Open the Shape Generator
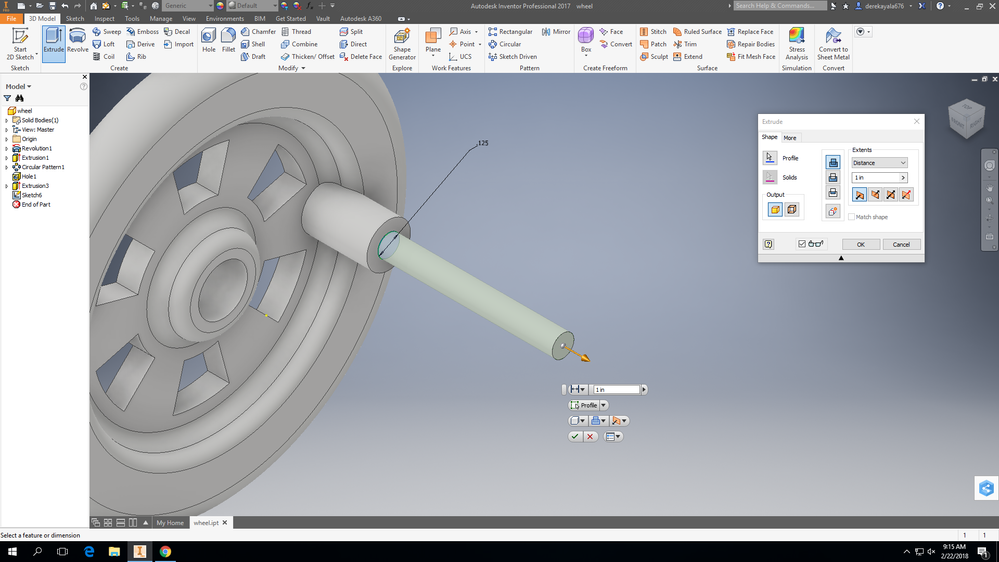Screen dimensions: 999x562 pos(402,45)
